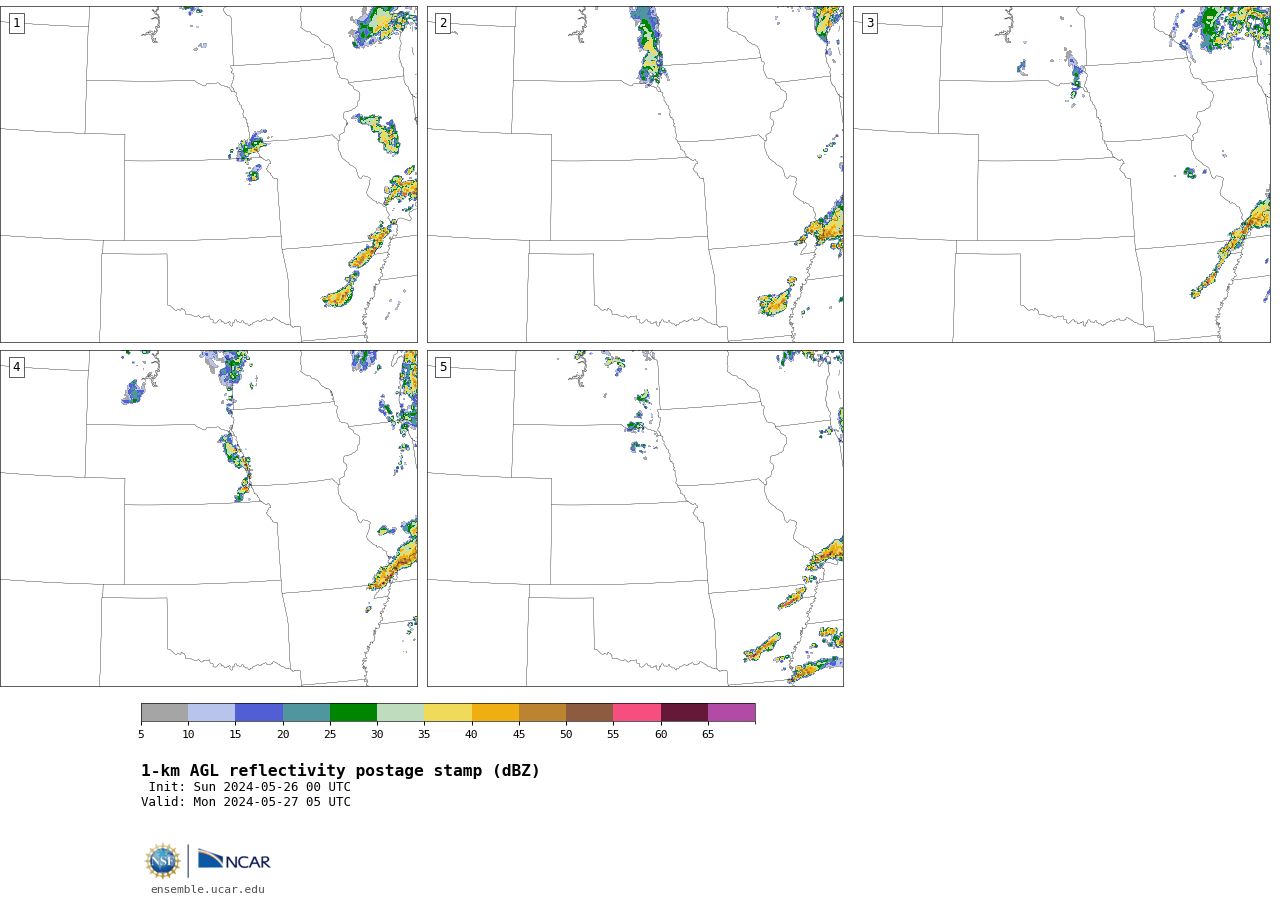
Task: Select the orange 40-45 dBZ swatch
Action: coord(495,713)
